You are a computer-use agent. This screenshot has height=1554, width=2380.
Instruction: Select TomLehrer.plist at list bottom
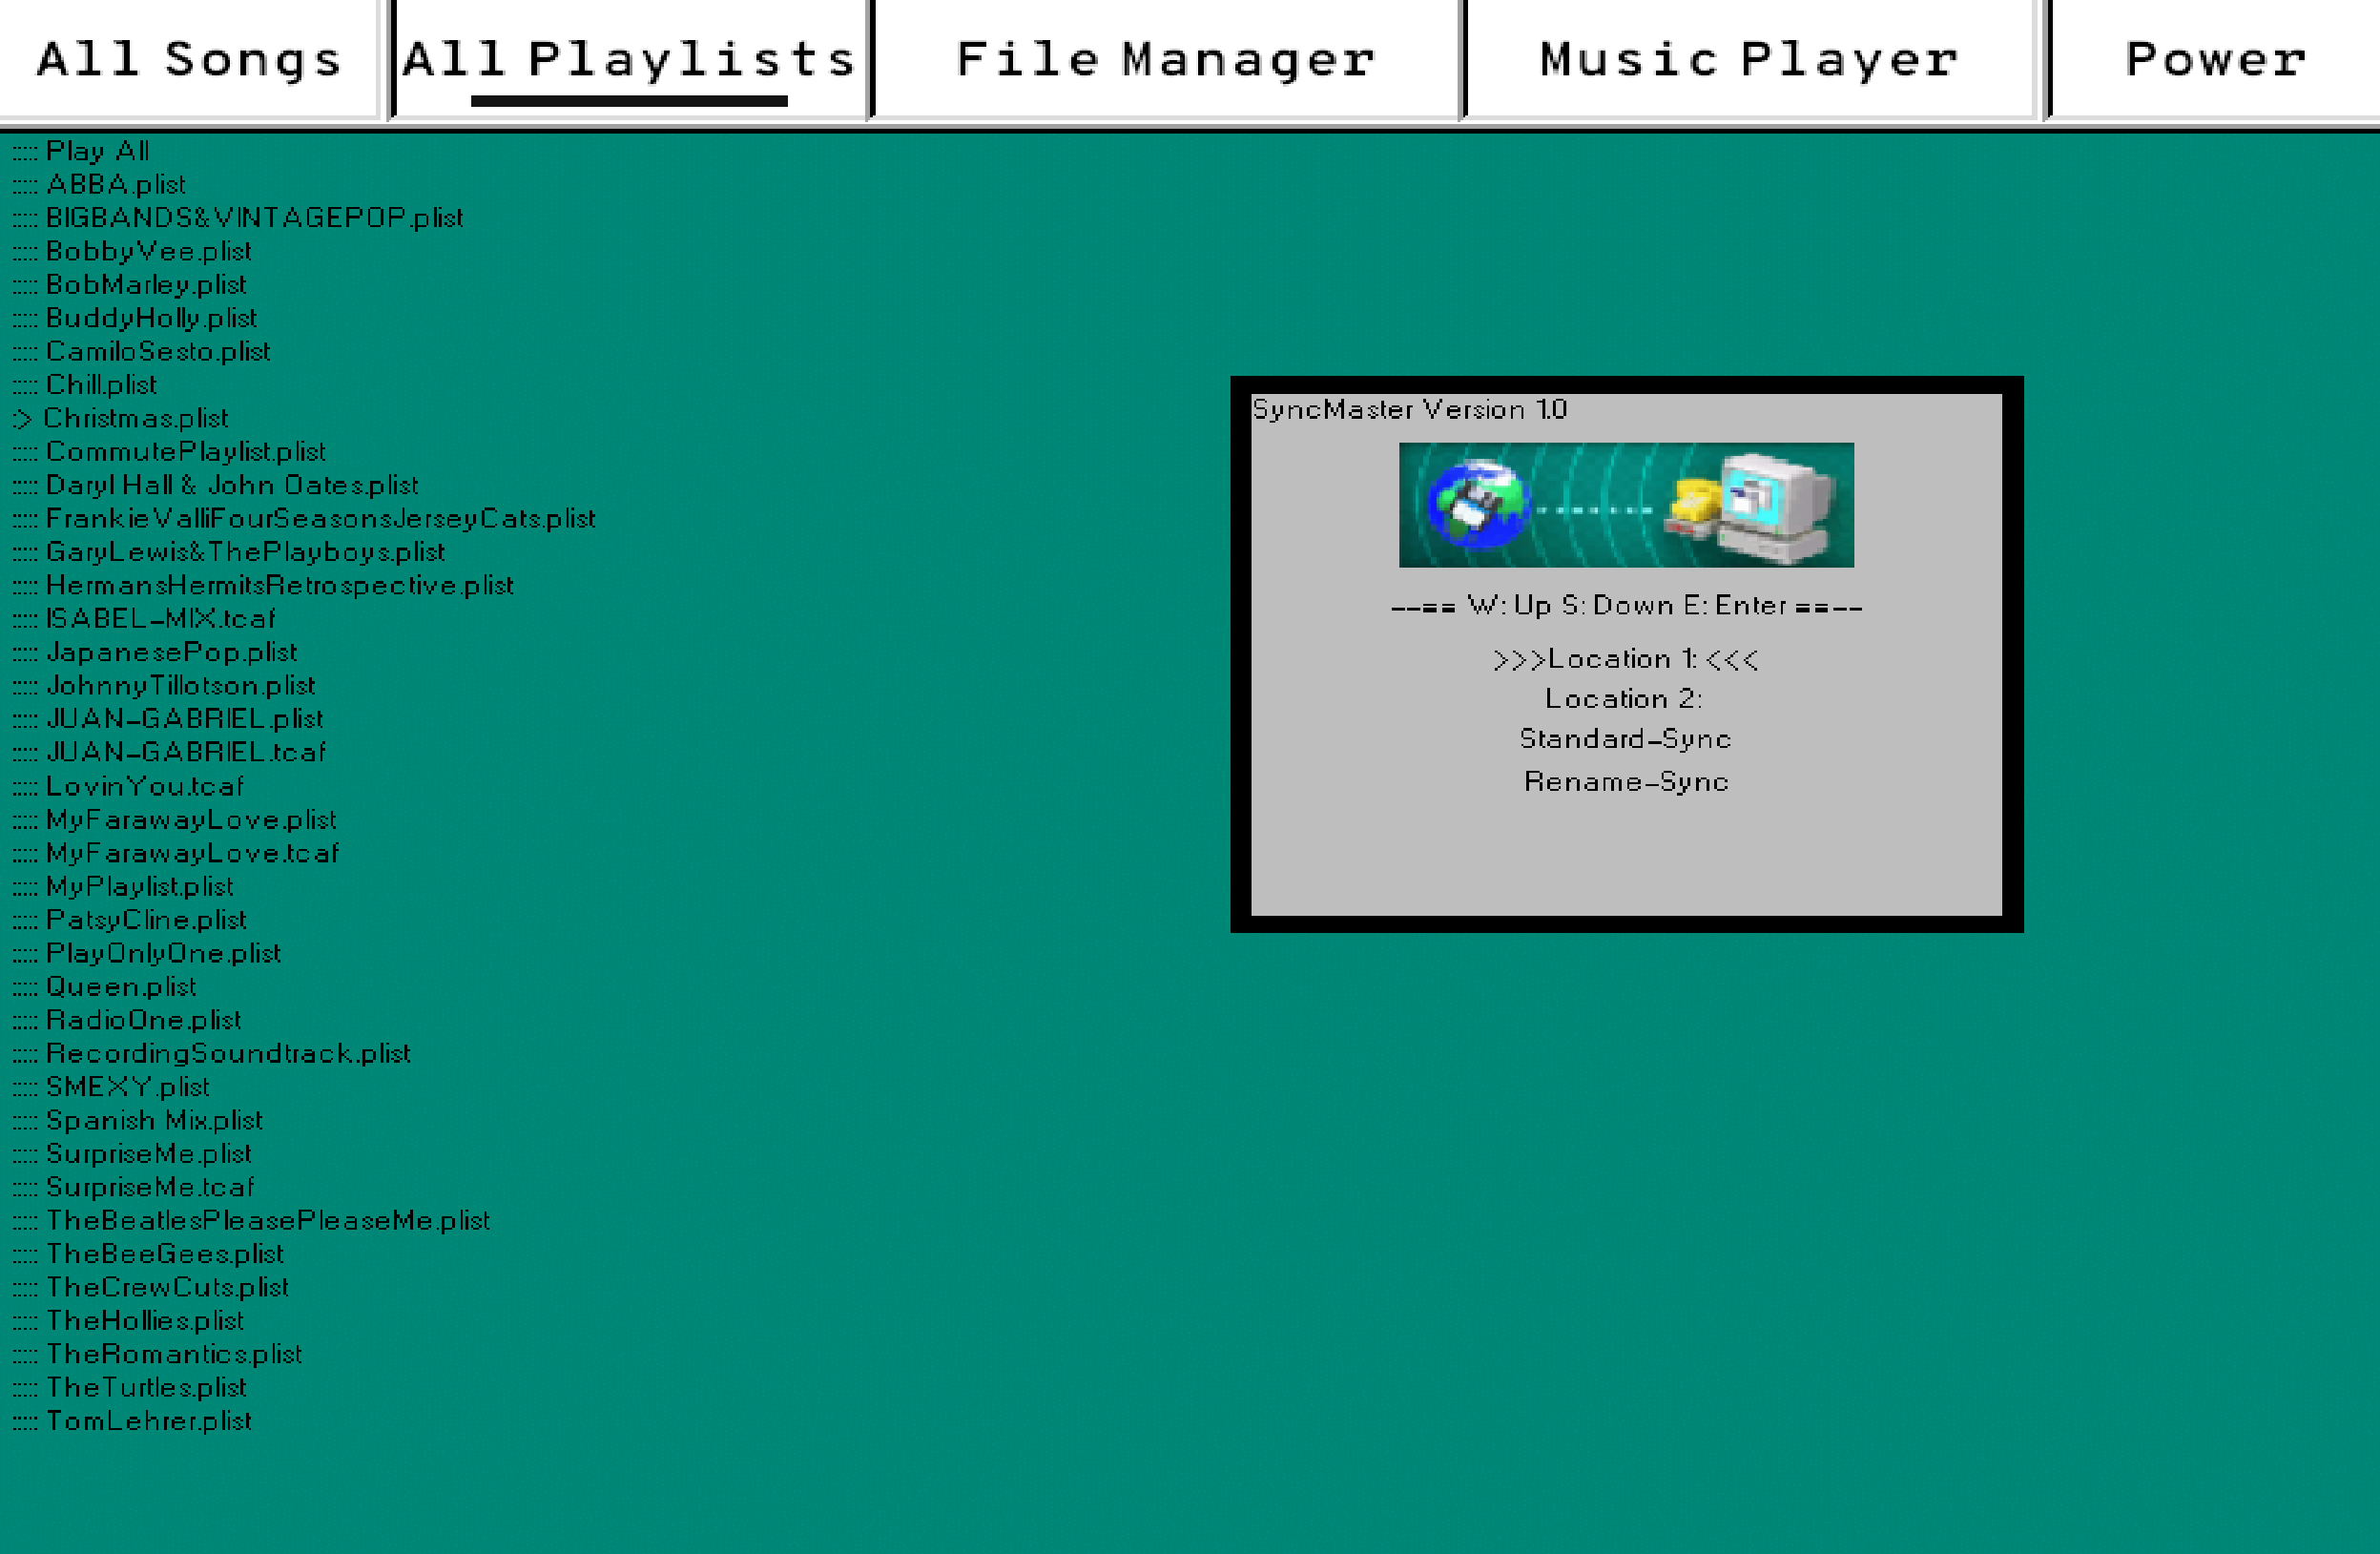(x=149, y=1421)
